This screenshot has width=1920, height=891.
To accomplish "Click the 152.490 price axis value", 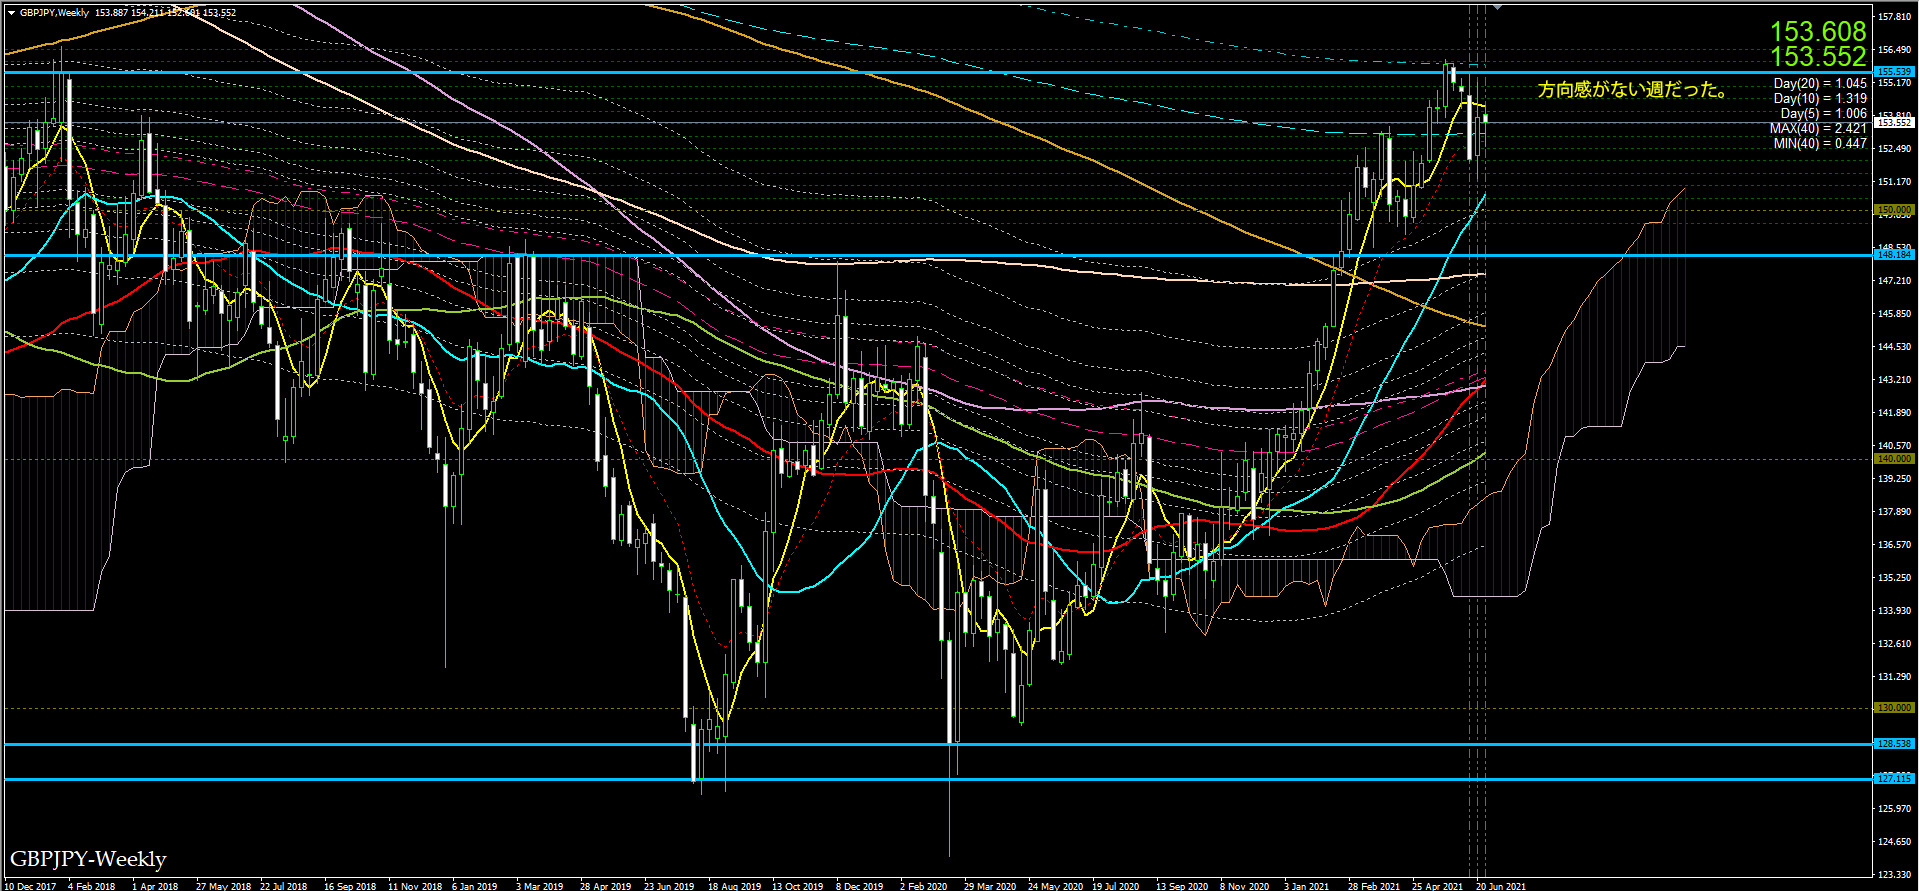I will 1895,149.
